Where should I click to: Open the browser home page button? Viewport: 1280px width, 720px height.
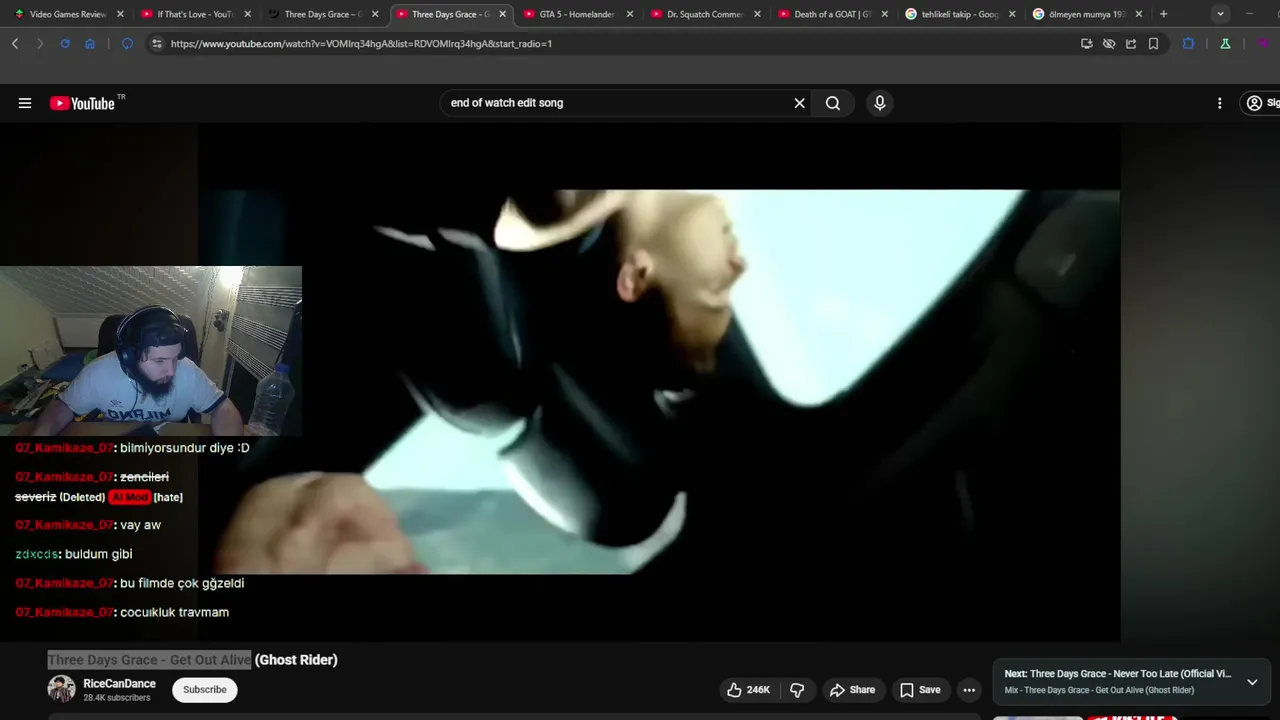click(90, 44)
